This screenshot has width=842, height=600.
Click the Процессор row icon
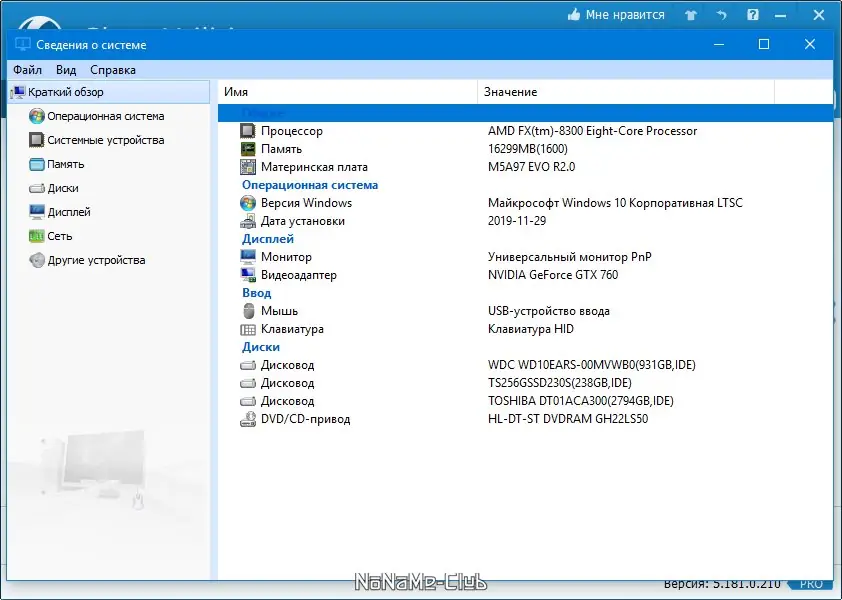pyautogui.click(x=248, y=131)
